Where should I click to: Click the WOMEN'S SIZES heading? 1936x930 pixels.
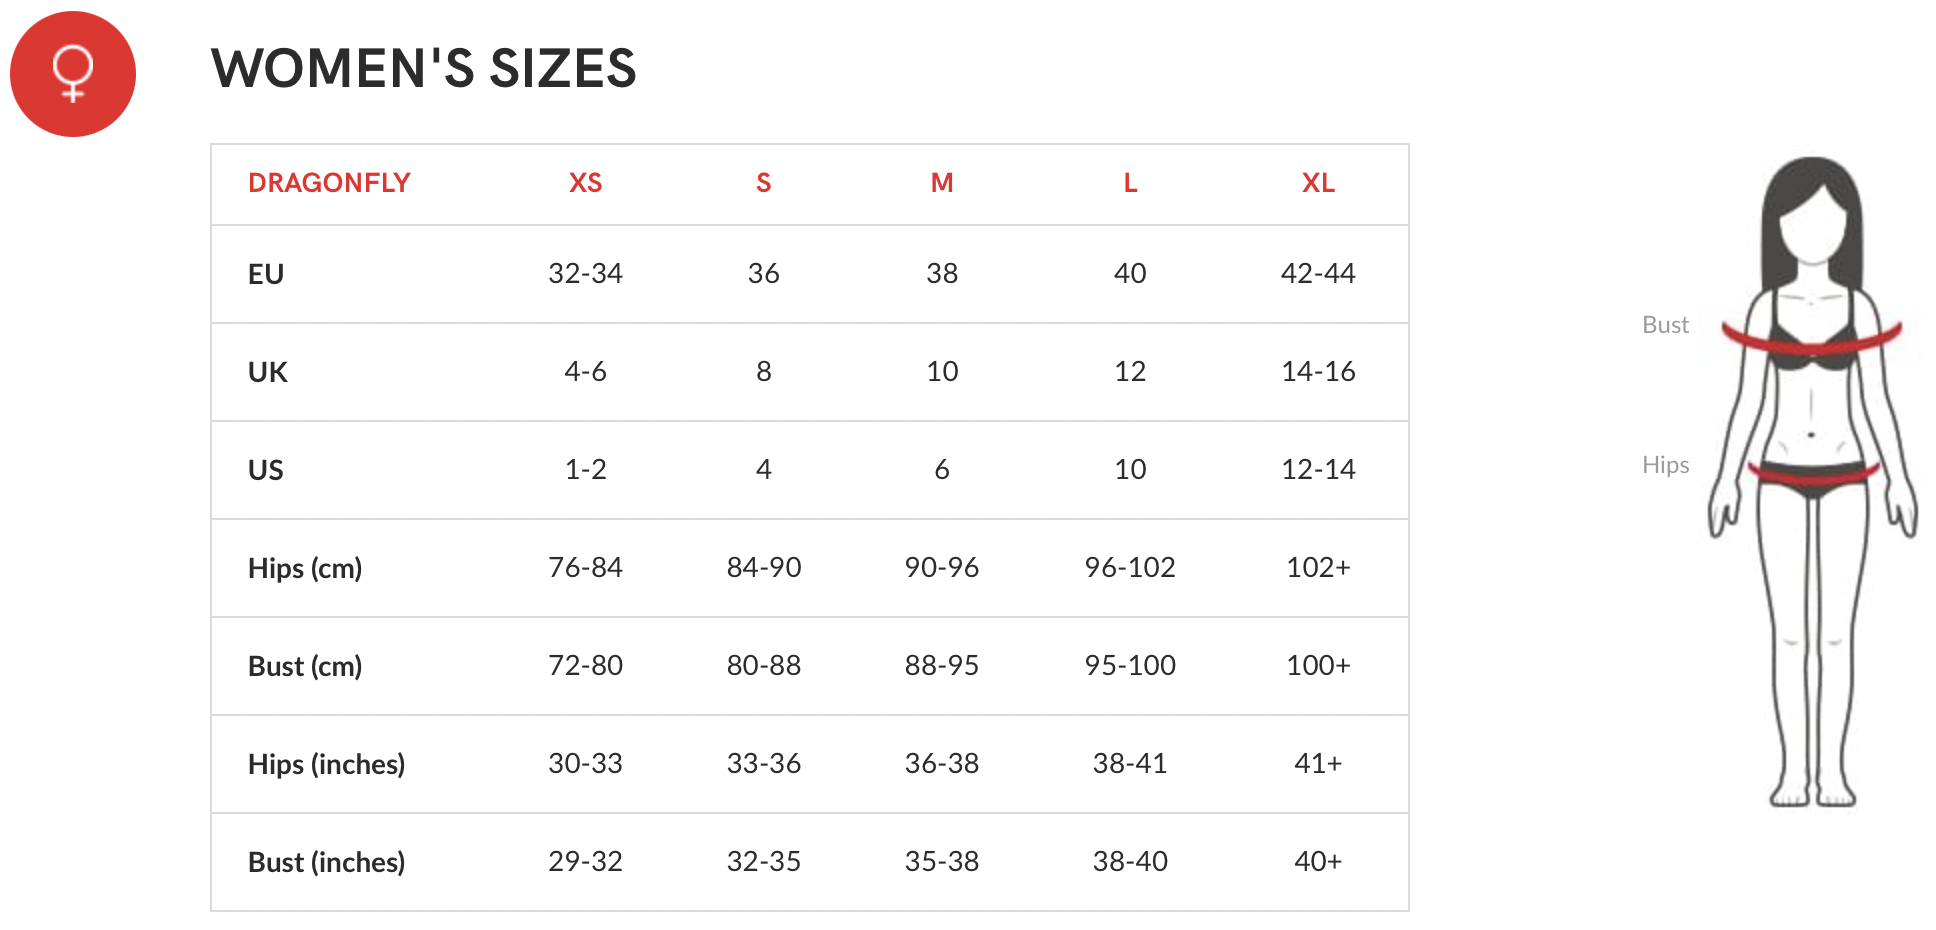424,69
